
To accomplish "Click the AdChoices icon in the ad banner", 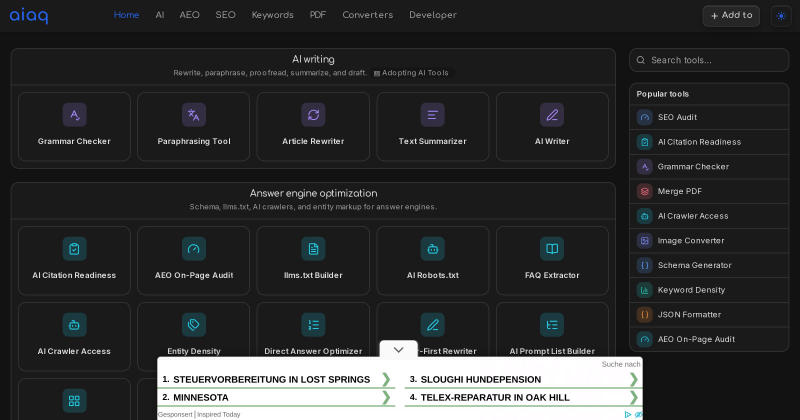I will [x=628, y=415].
